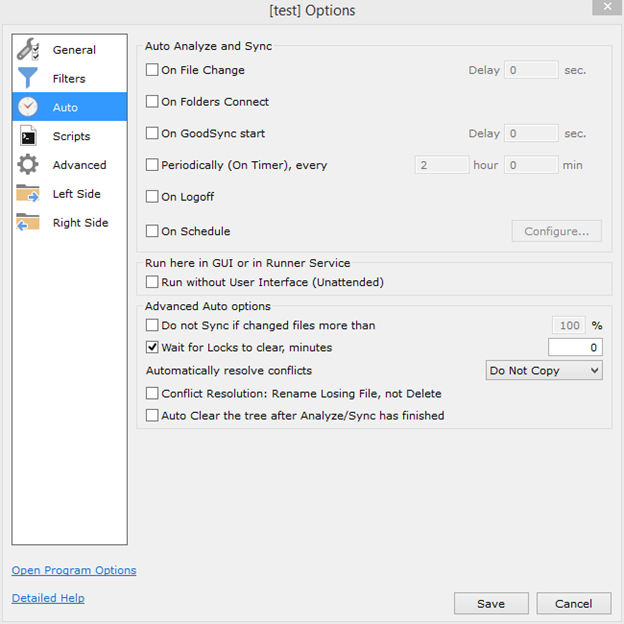Toggle On Folders Connect option

(x=152, y=102)
